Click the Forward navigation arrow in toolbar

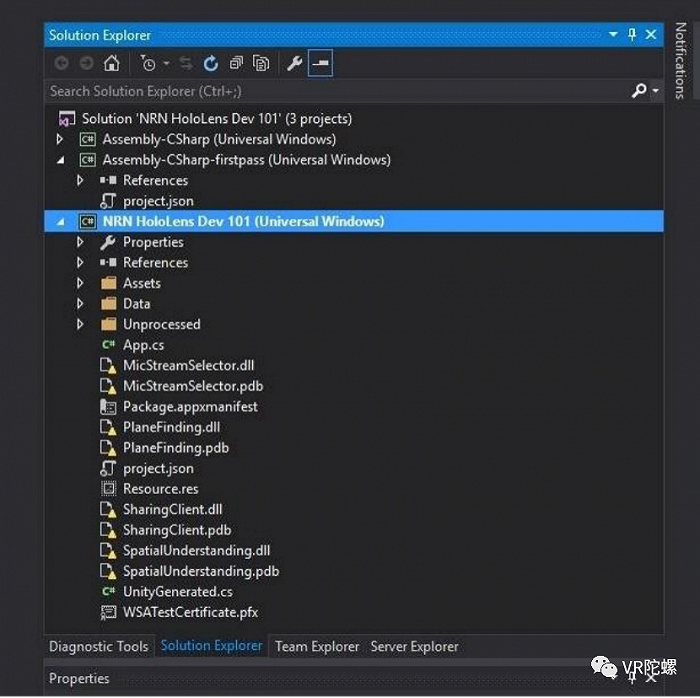click(x=86, y=63)
